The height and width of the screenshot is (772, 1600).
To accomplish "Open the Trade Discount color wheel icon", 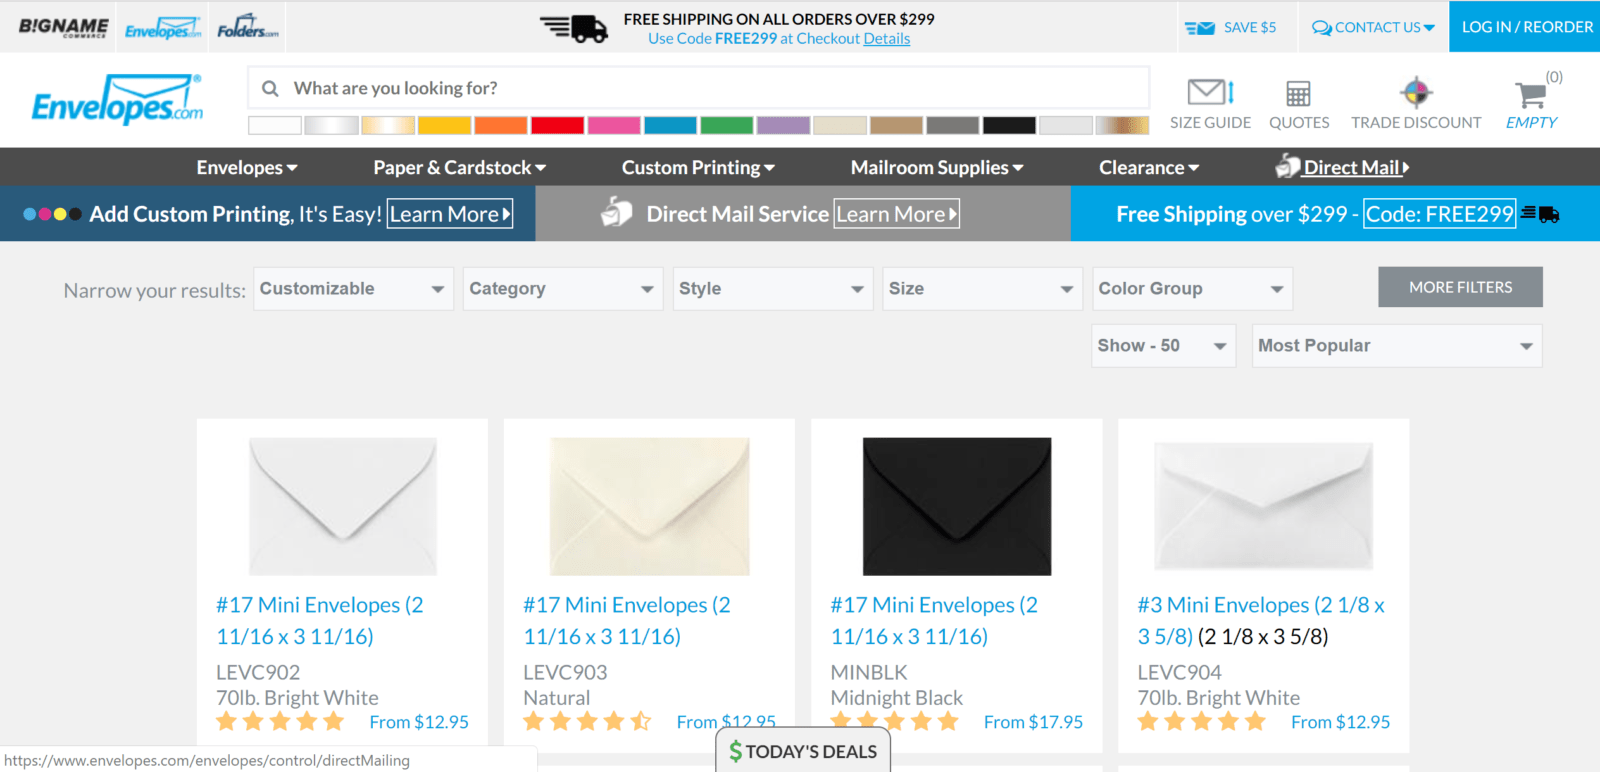I will click(1415, 93).
